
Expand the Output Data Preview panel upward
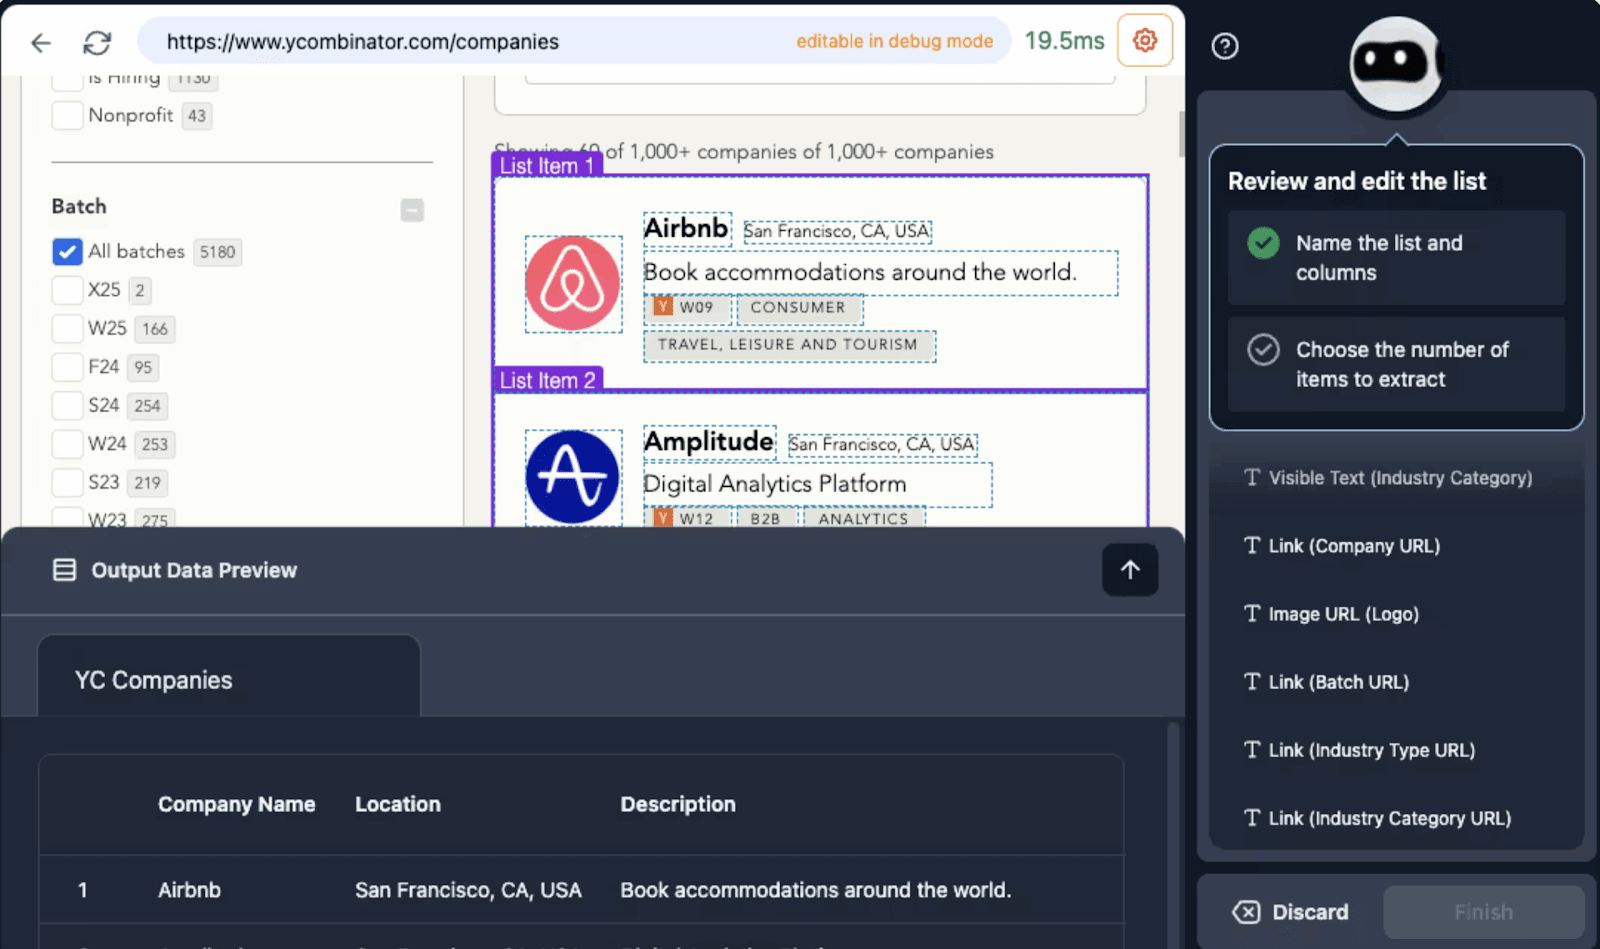[1129, 569]
